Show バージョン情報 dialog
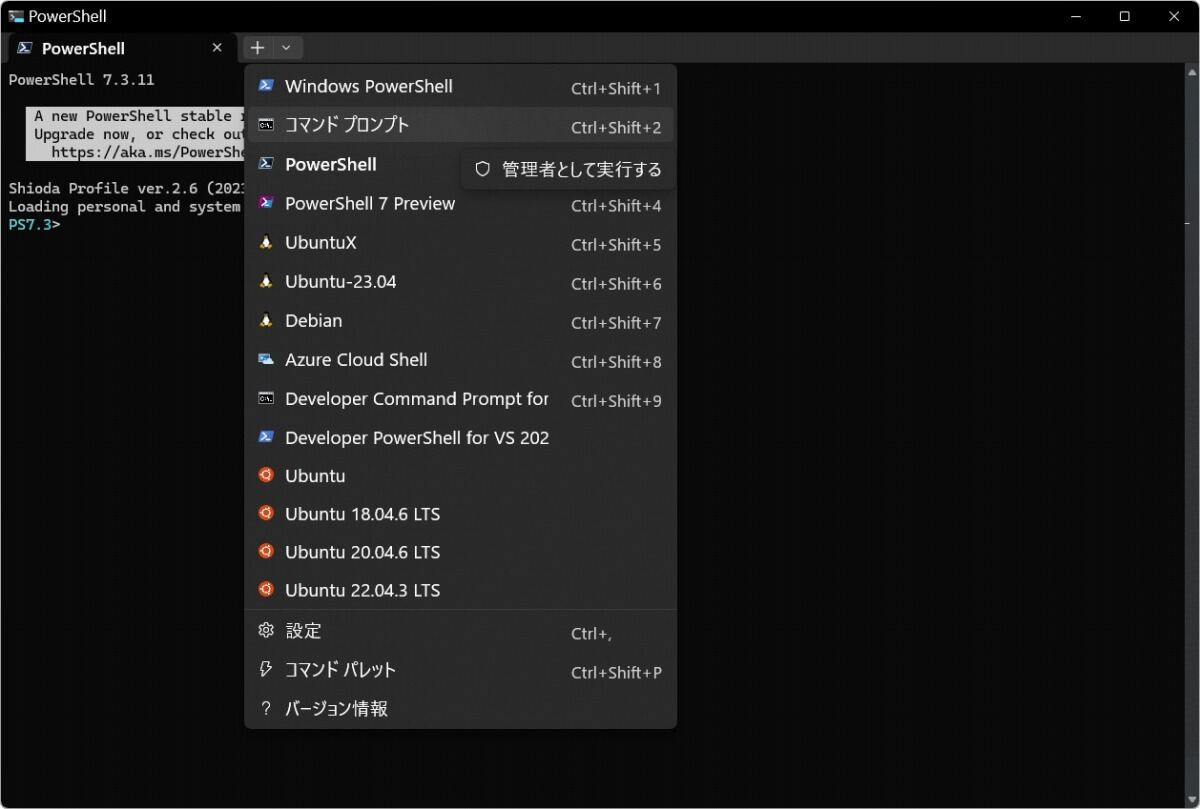The width and height of the screenshot is (1200, 809). click(x=460, y=709)
